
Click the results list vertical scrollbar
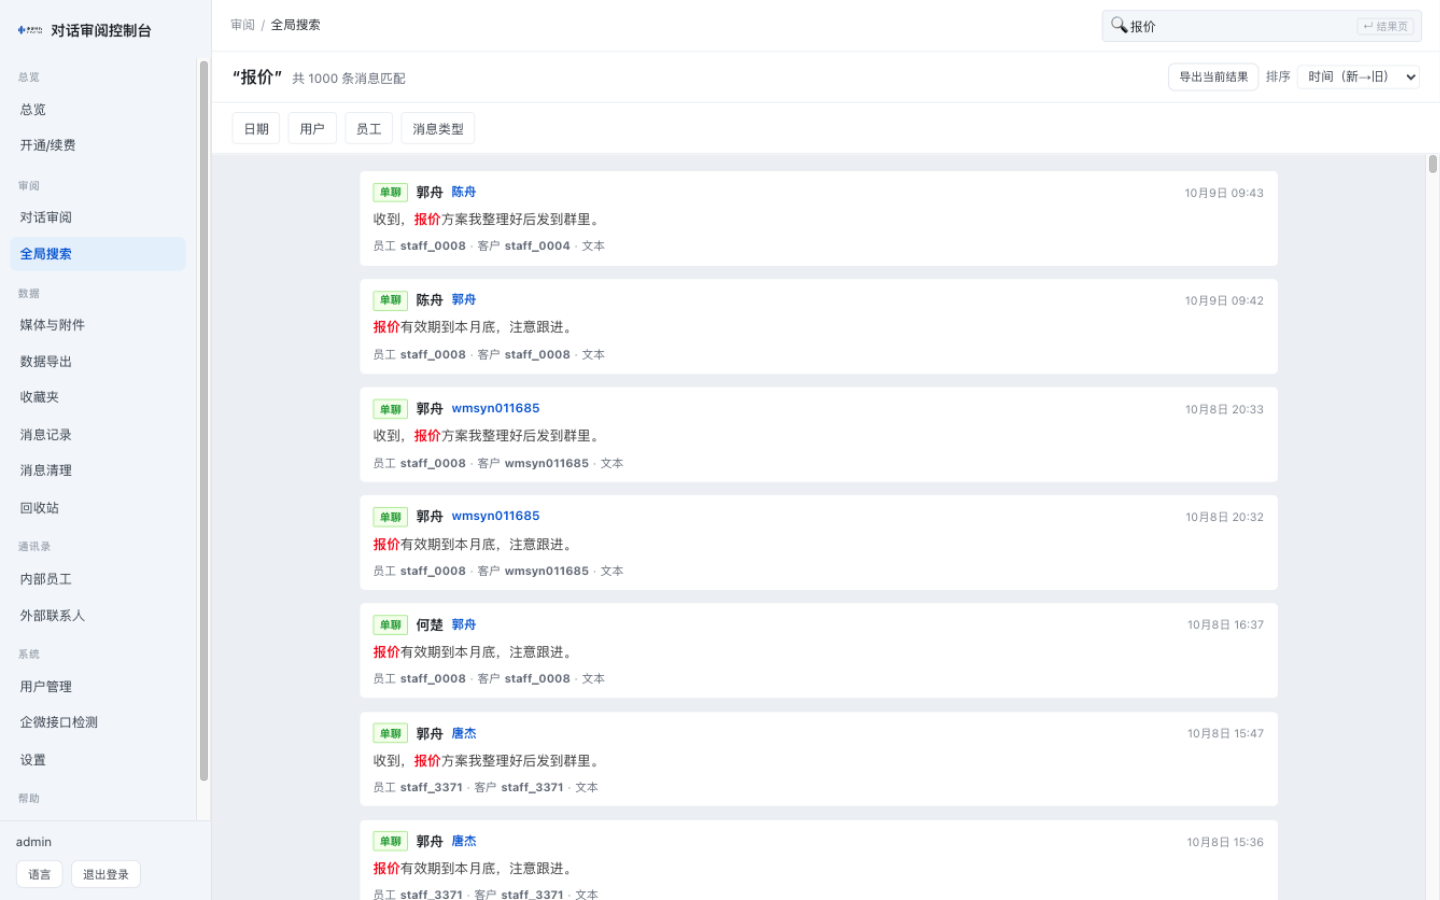[x=1433, y=164]
